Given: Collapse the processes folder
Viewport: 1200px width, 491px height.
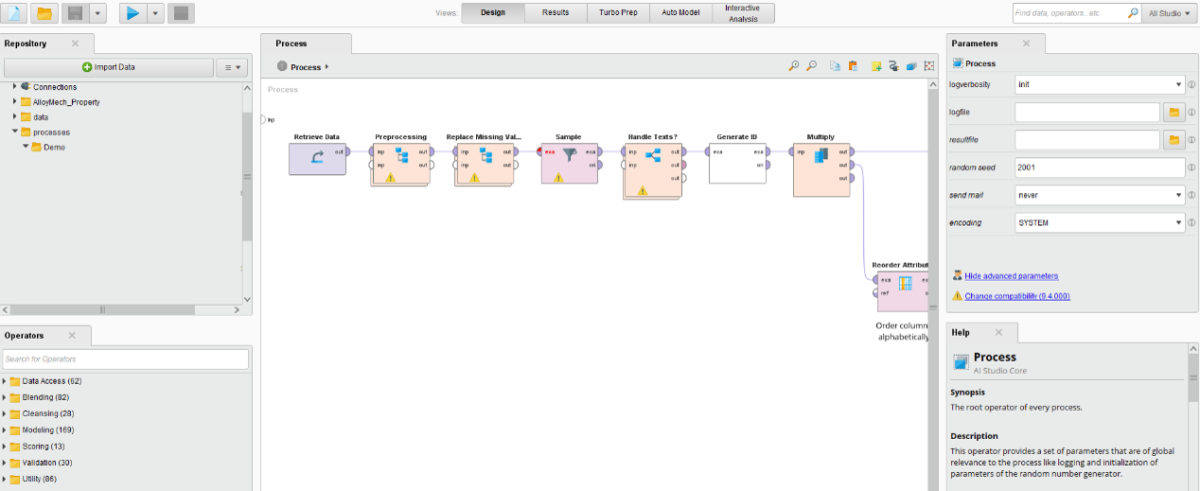Looking at the screenshot, I should coord(15,132).
